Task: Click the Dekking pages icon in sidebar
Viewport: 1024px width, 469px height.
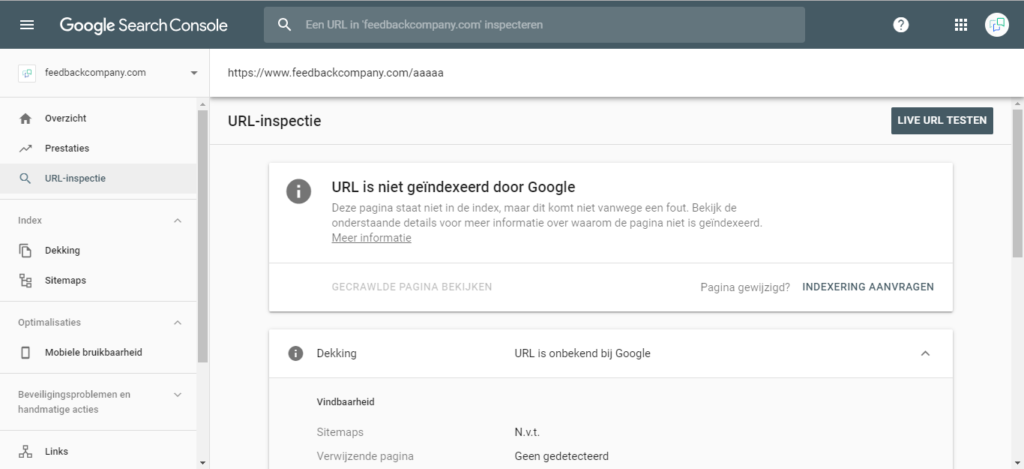Action: click(26, 250)
